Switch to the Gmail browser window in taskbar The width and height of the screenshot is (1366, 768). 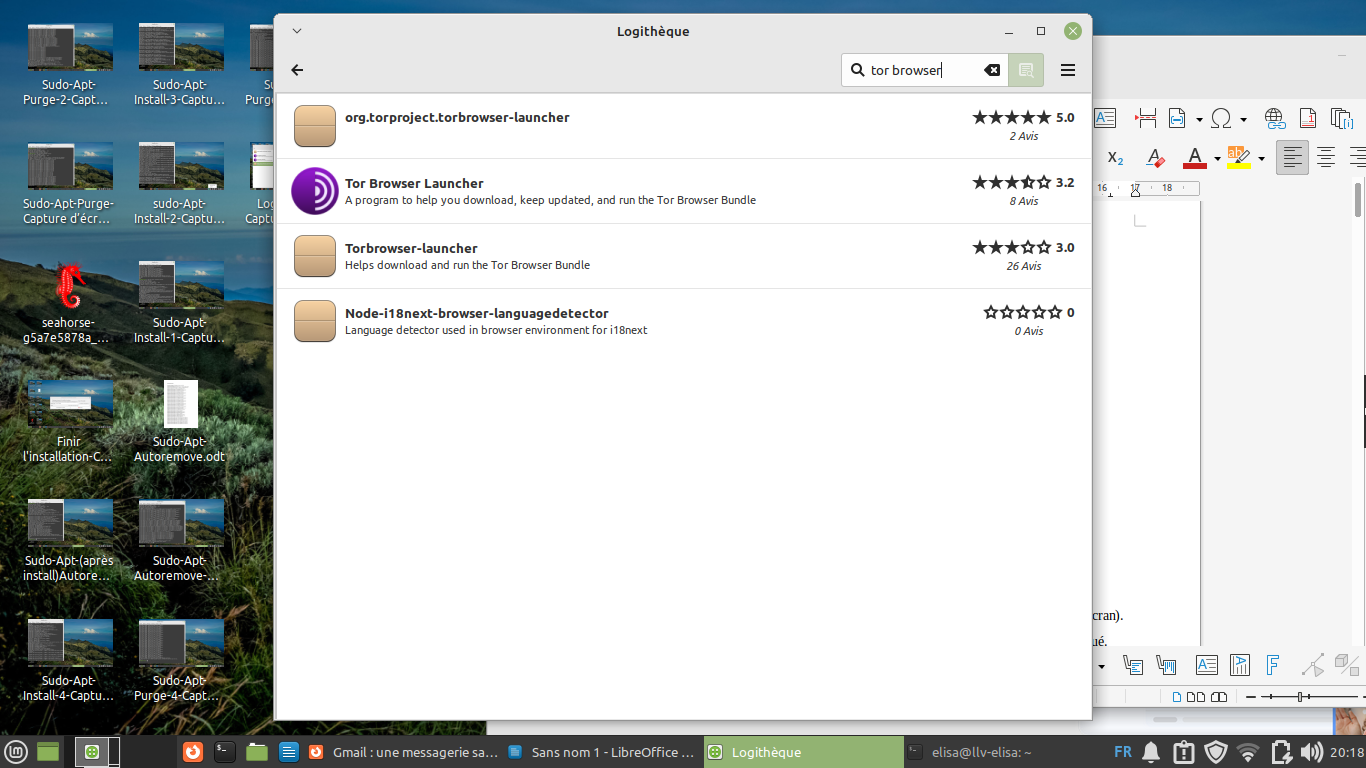pos(402,752)
